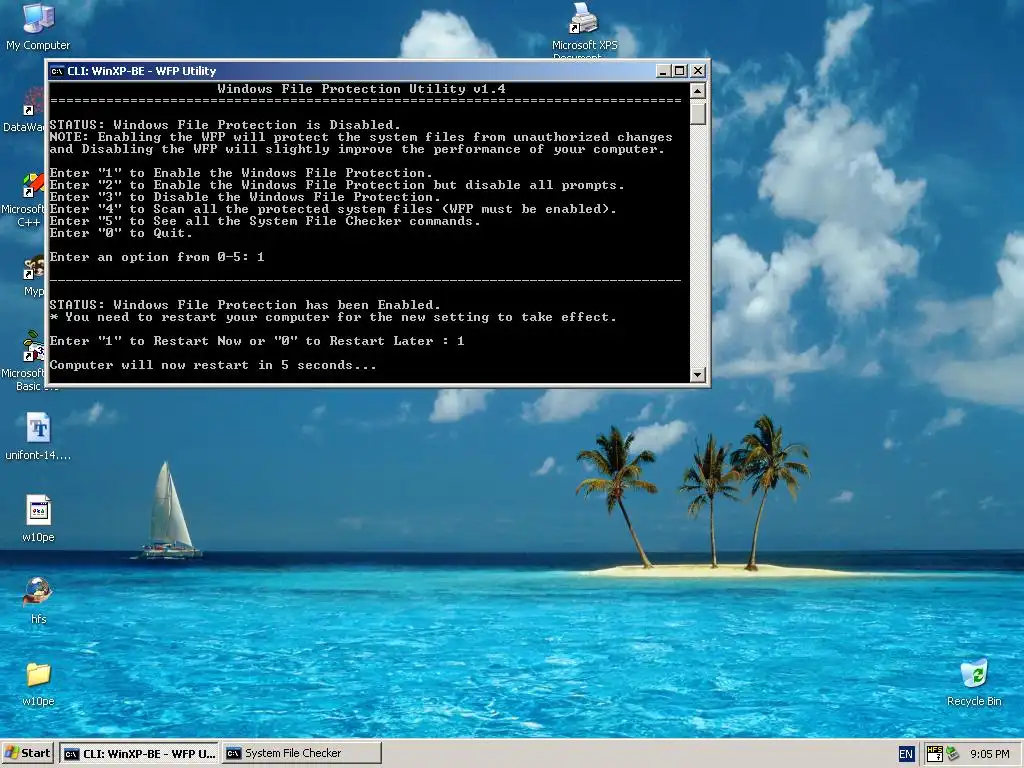Switch to the System File Checker taskbar button
The height and width of the screenshot is (768, 1024).
pyautogui.click(x=302, y=753)
